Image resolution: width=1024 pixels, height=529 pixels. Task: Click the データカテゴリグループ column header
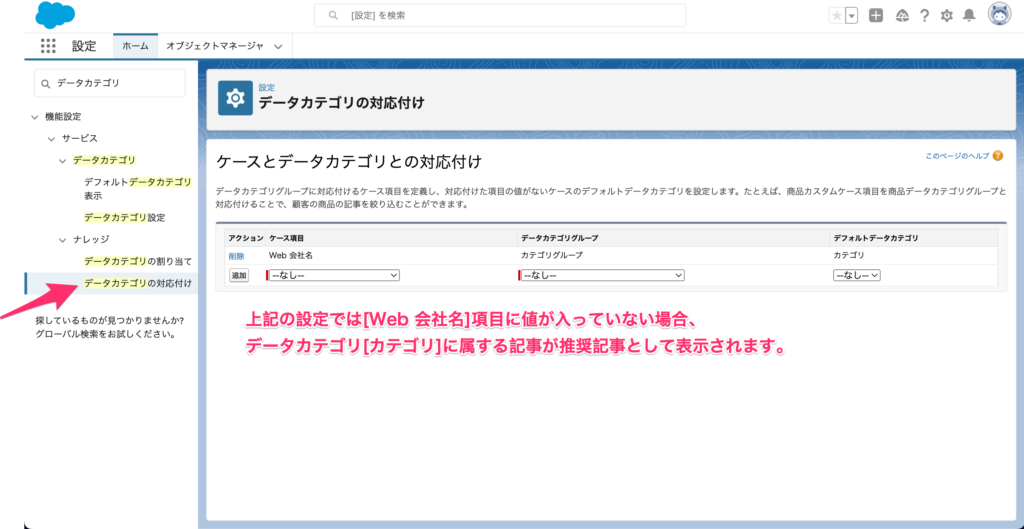tap(560, 238)
